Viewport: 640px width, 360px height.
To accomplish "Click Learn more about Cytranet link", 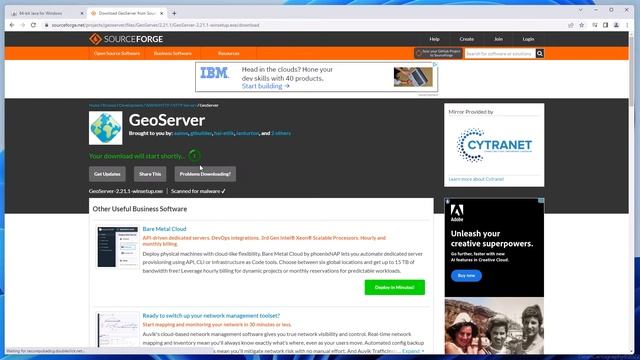I will [476, 179].
